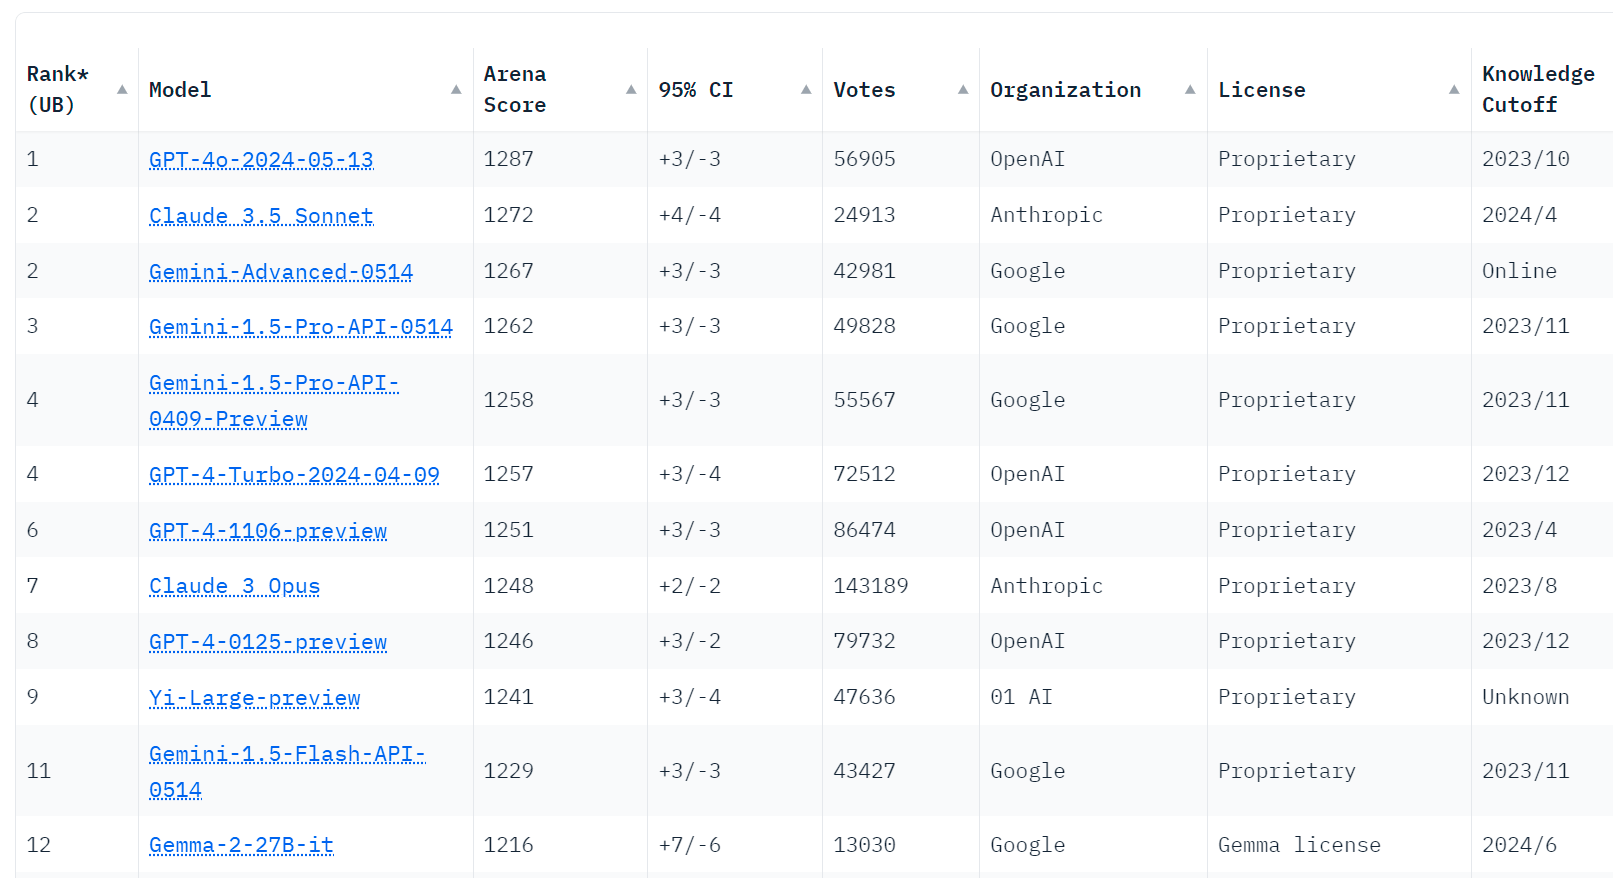Open GPT-4-Turbo-2024-04-09 link

coord(294,475)
